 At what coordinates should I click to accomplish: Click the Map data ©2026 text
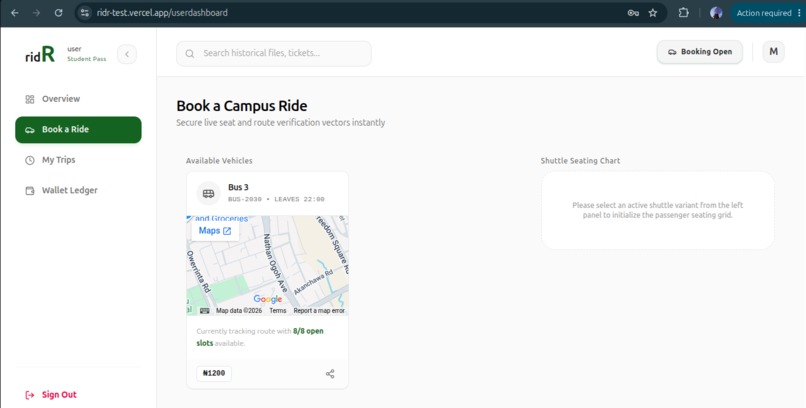[x=239, y=310]
